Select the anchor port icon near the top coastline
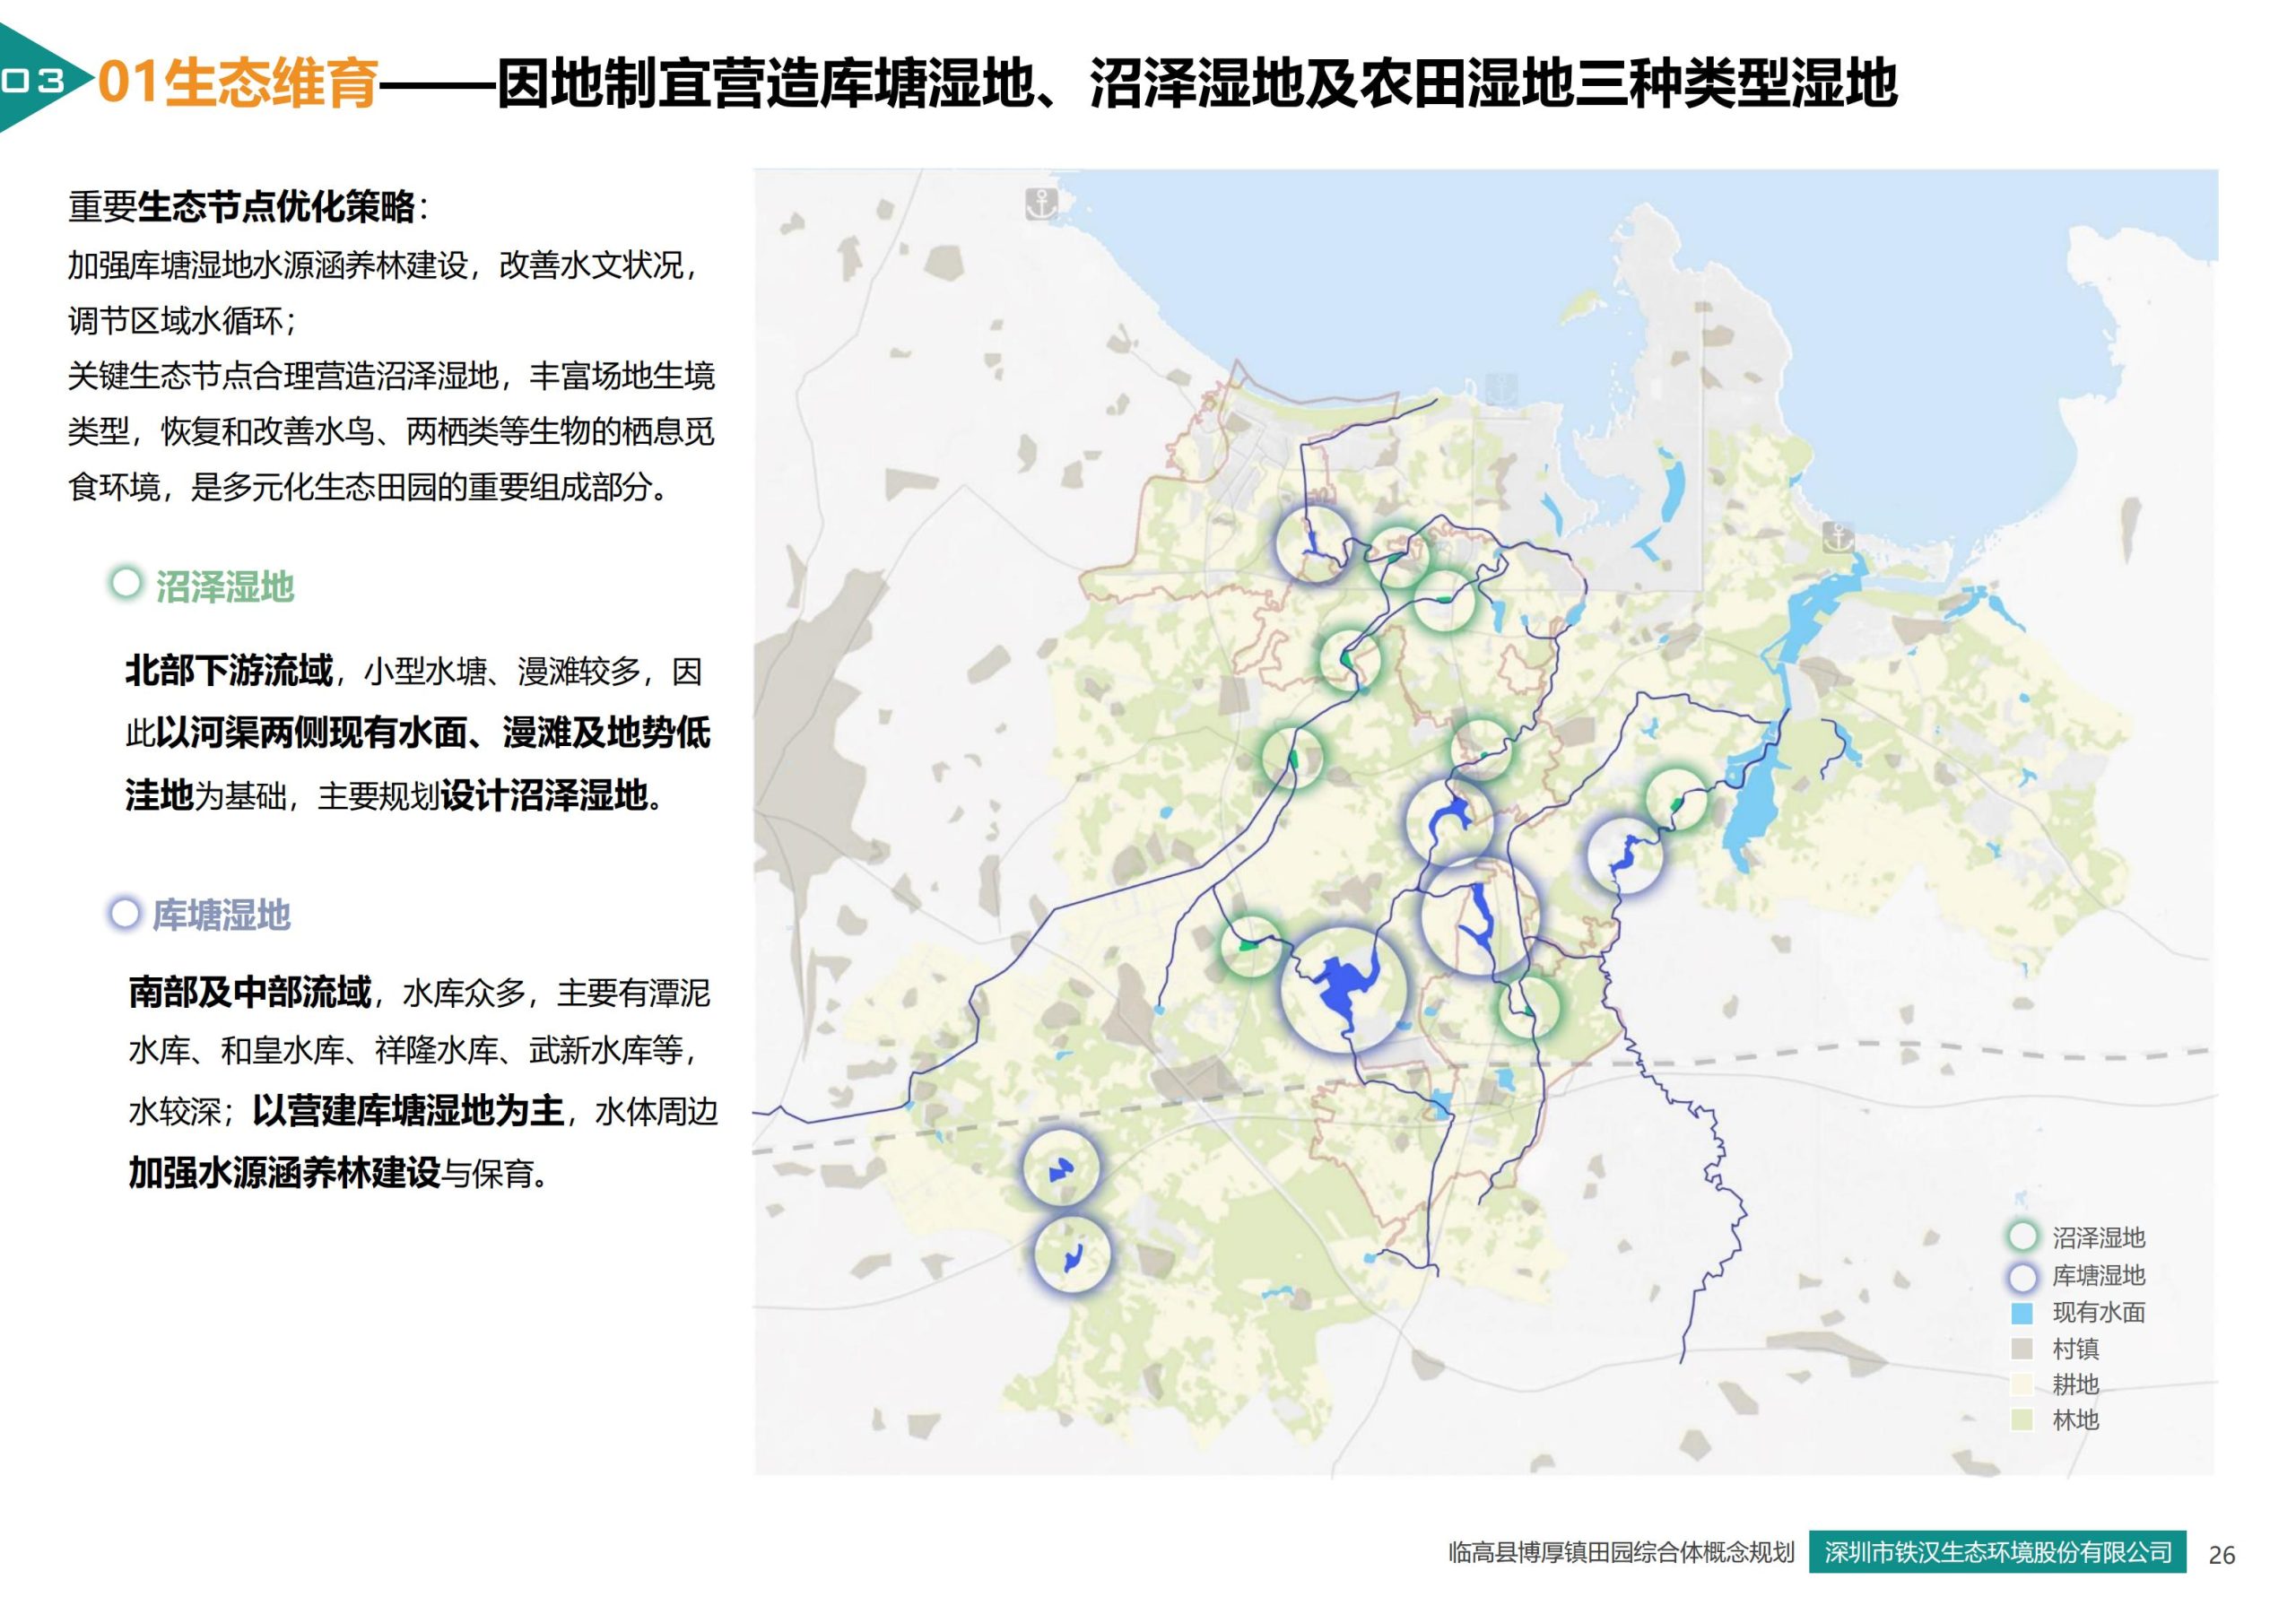 pos(1040,205)
